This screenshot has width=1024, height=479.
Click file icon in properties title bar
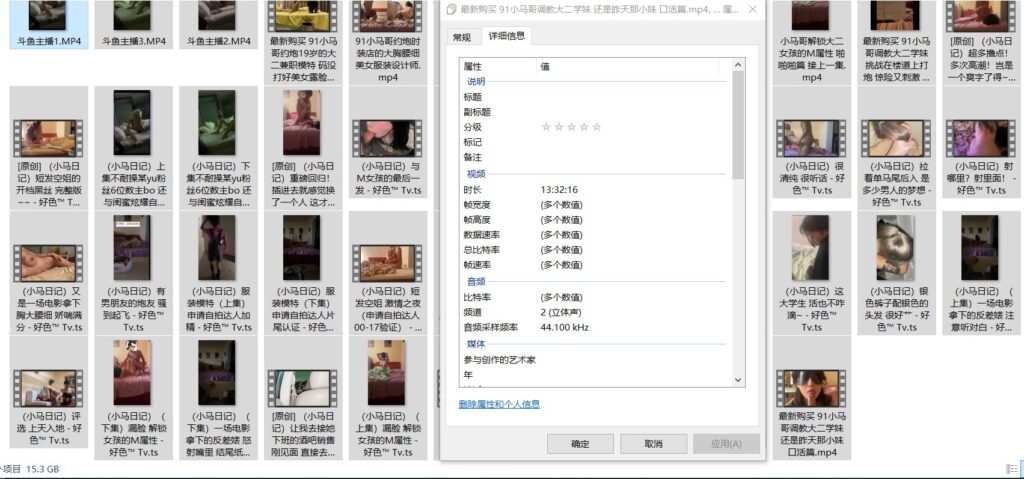[450, 9]
